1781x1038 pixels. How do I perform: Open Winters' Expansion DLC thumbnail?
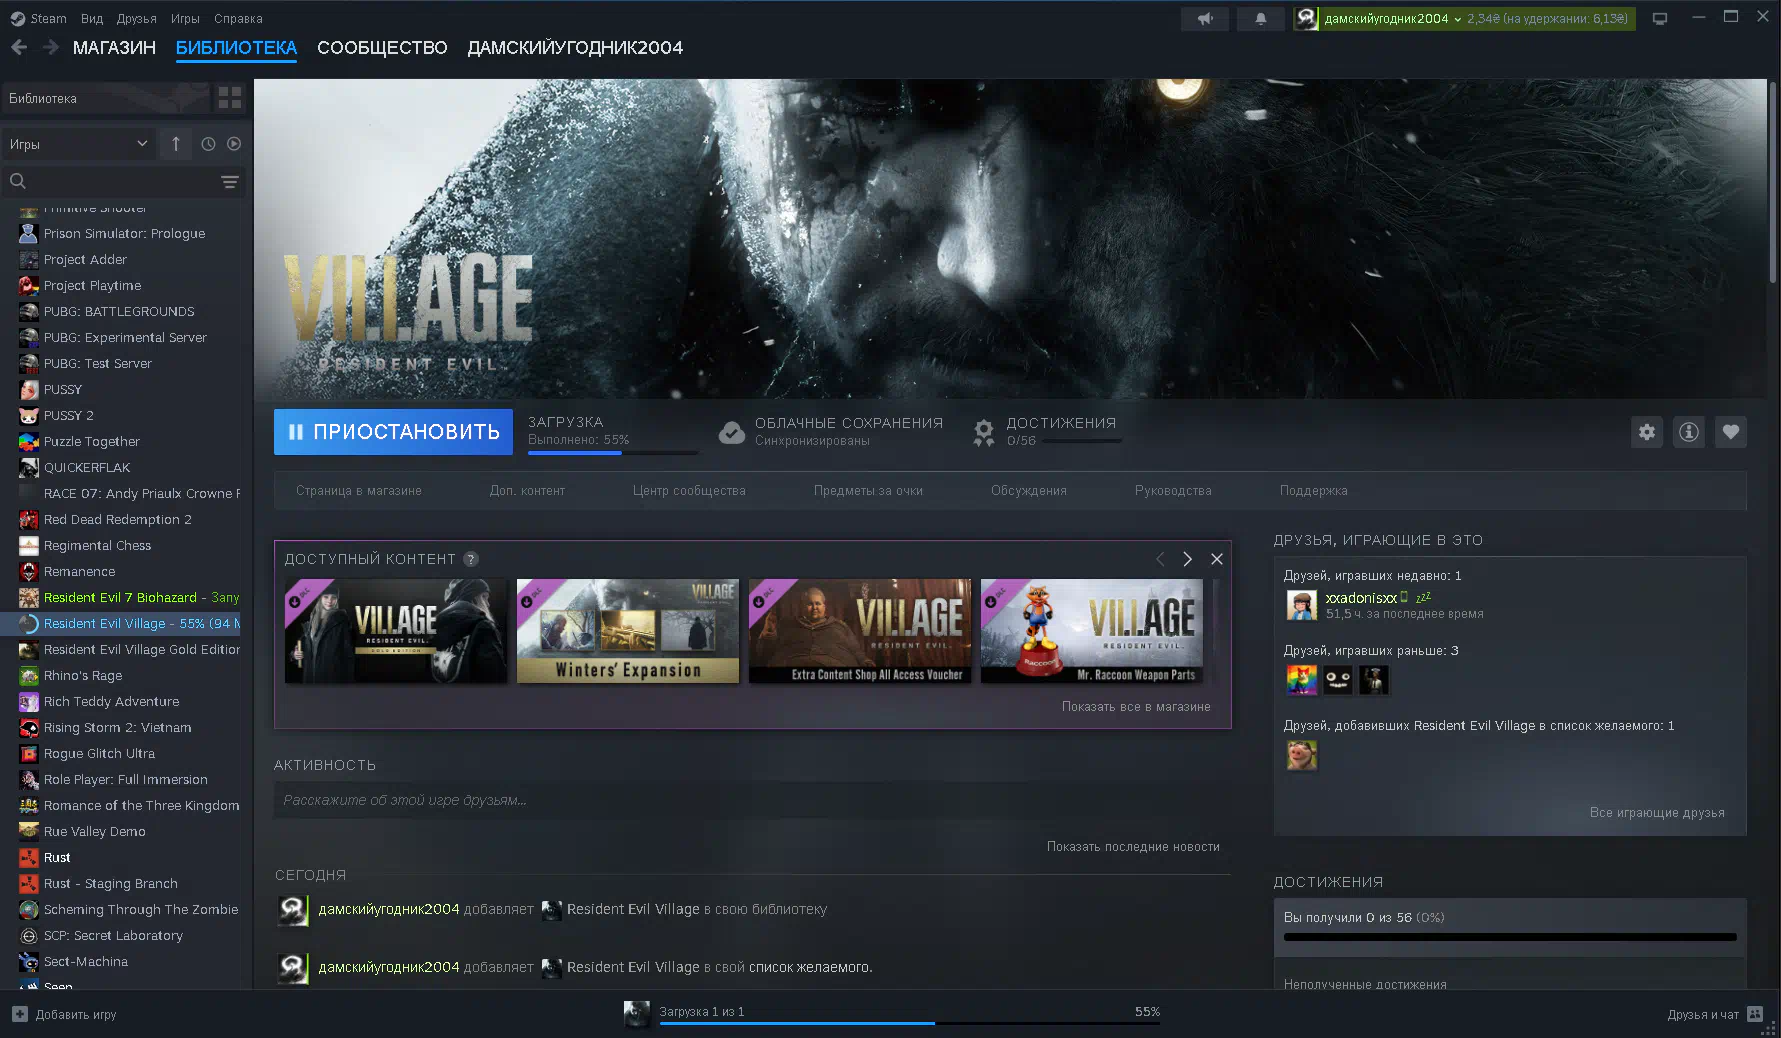point(628,631)
